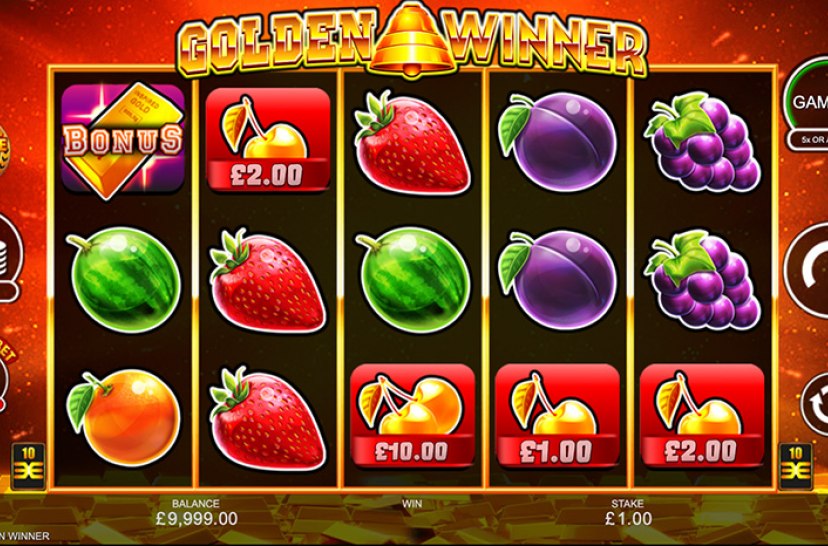Image resolution: width=828 pixels, height=546 pixels.
Task: Click the top £2.00 cherry symbol
Action: pyautogui.click(x=268, y=139)
